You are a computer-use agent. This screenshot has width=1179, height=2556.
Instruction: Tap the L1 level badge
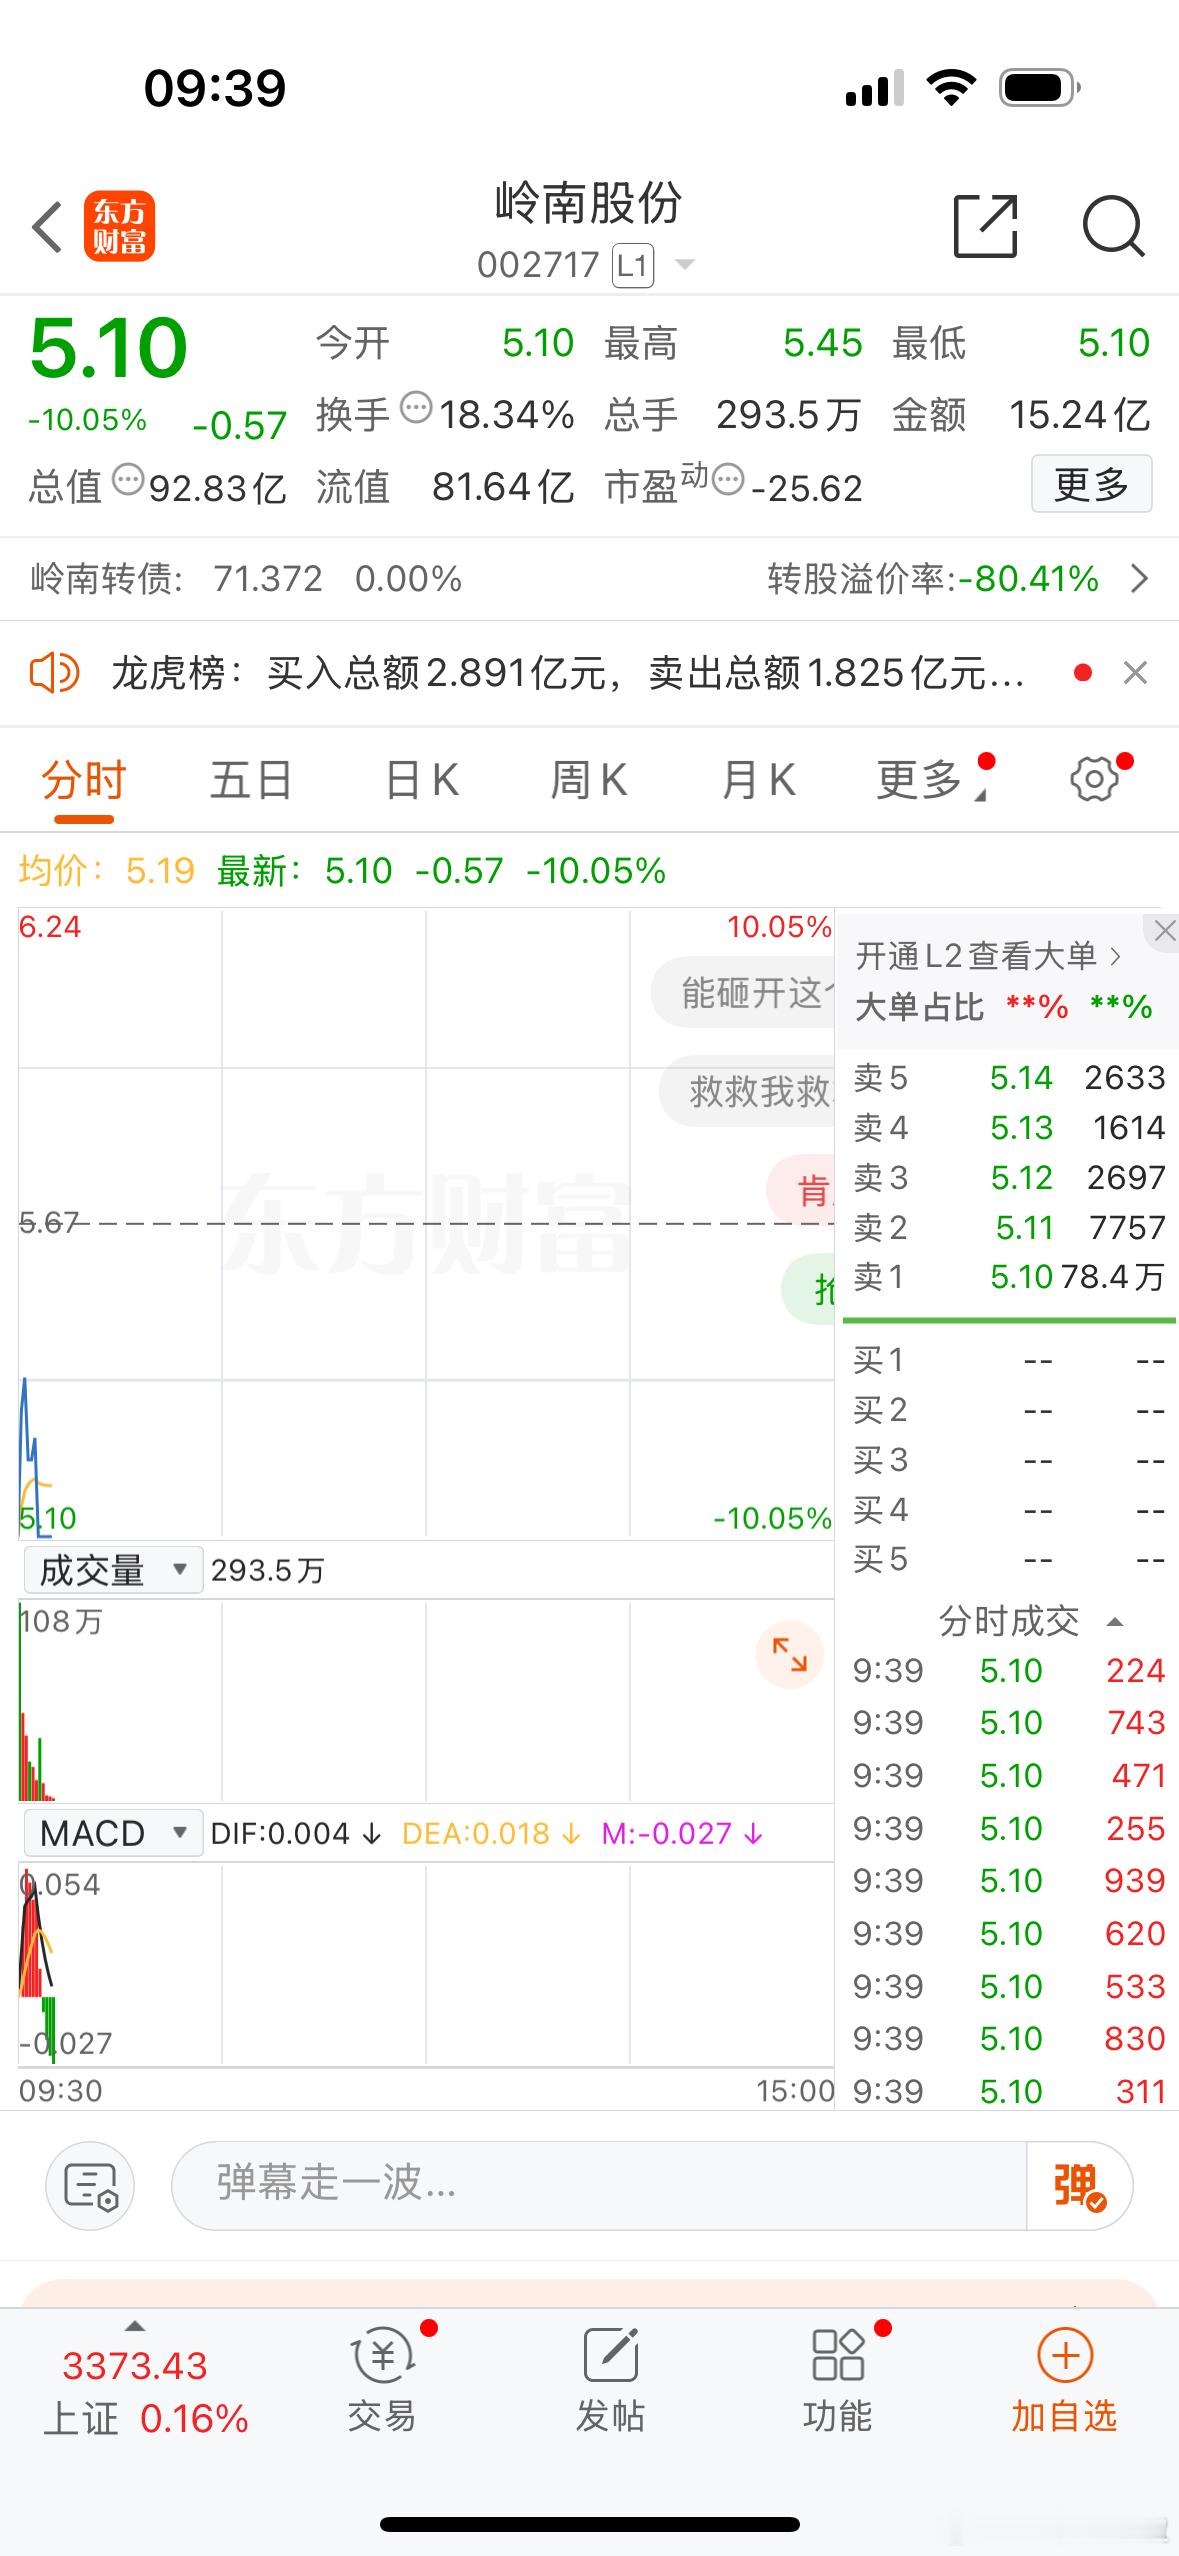click(x=633, y=265)
